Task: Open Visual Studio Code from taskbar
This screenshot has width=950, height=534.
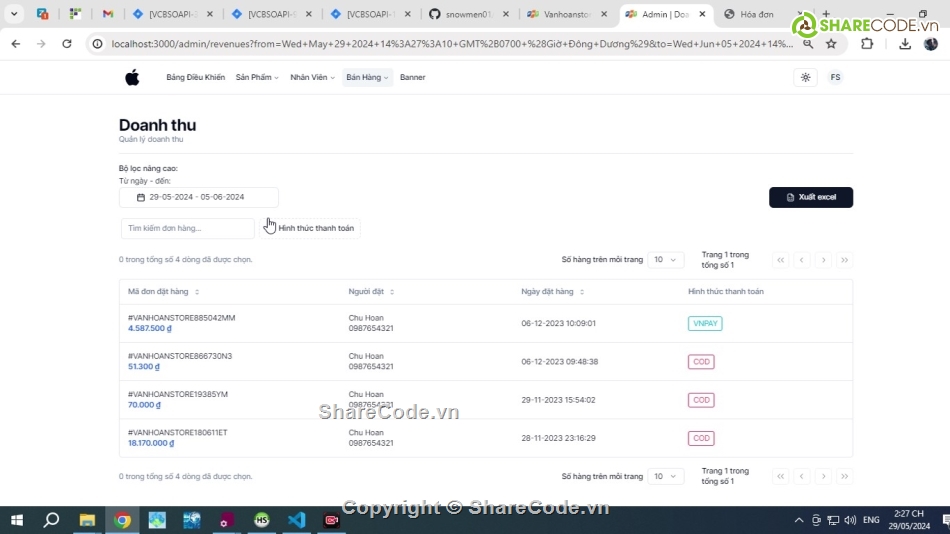Action: [x=297, y=520]
